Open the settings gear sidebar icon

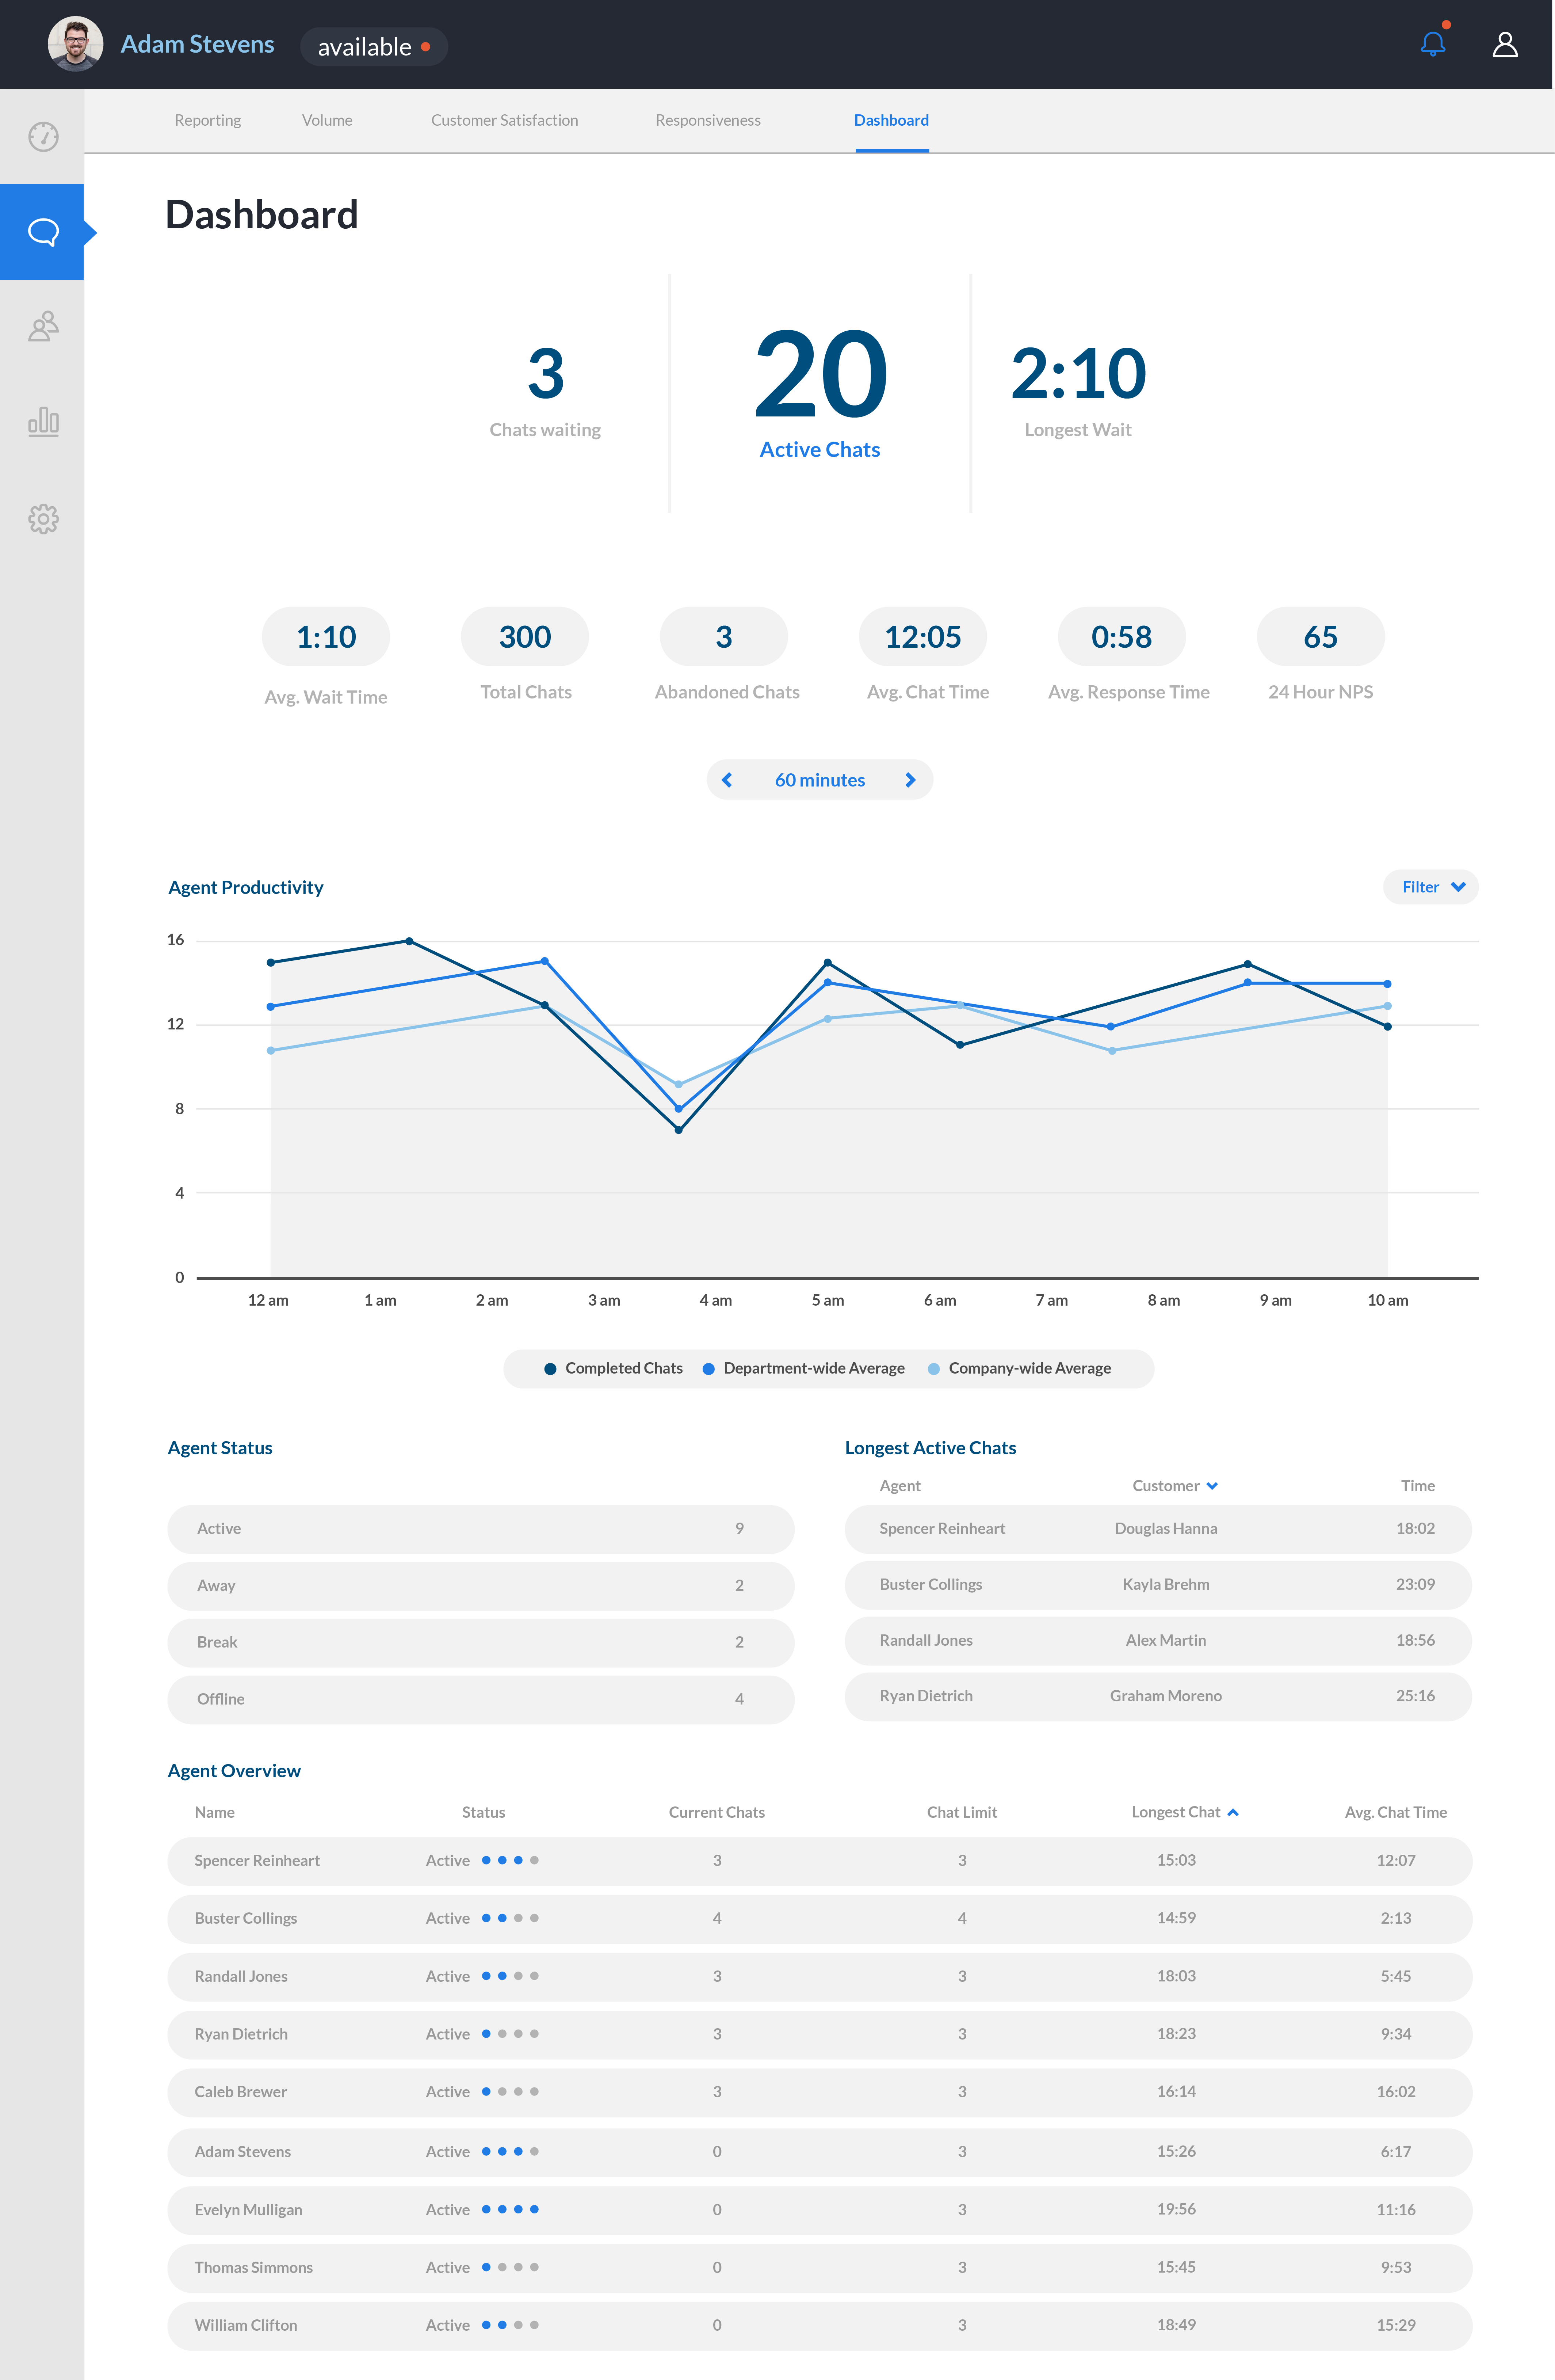43,518
